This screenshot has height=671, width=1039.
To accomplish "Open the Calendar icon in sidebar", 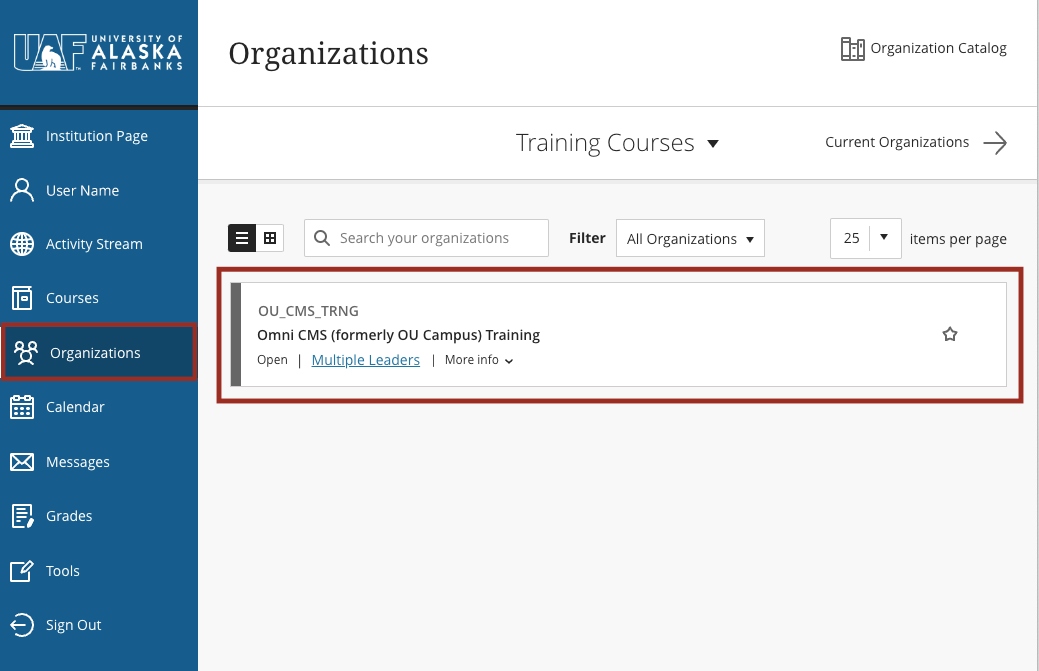I will click(x=22, y=407).
